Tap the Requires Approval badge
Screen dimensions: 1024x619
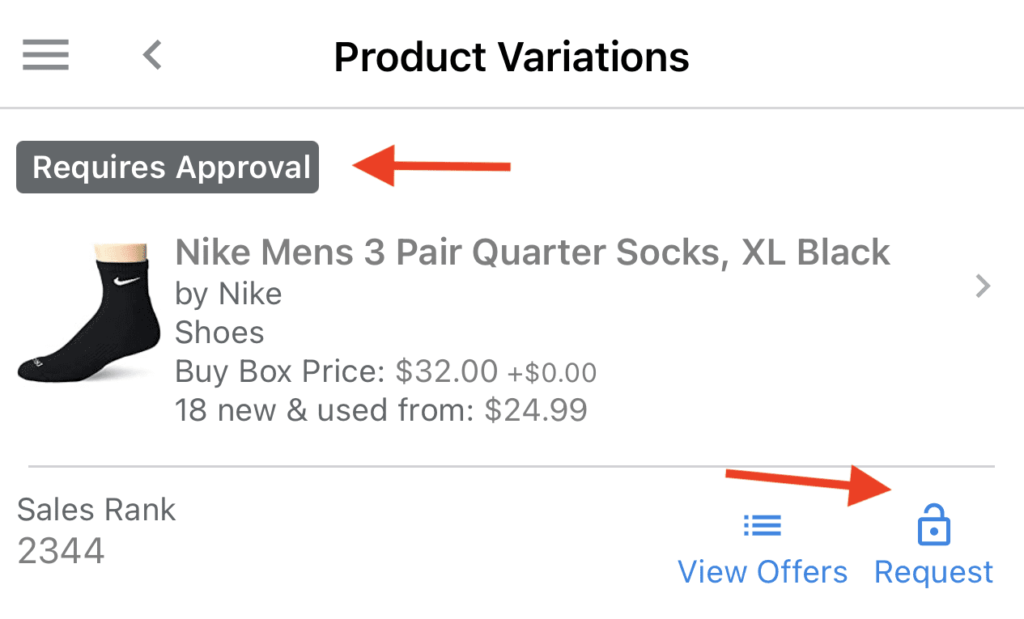click(x=167, y=167)
